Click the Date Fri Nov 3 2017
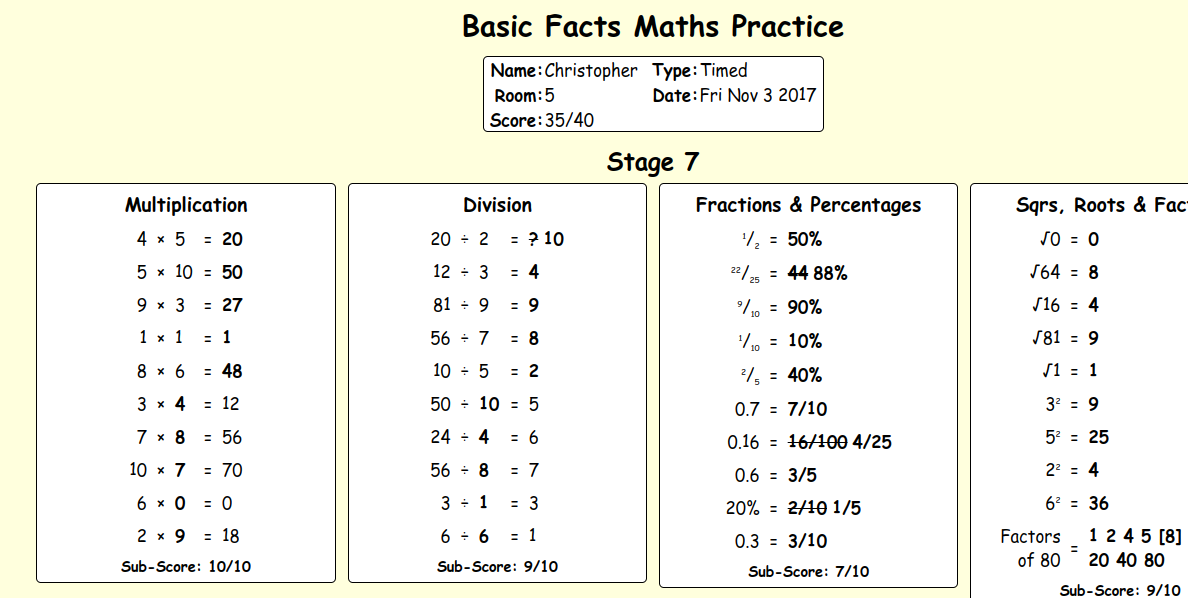1188x598 pixels. tap(734, 95)
